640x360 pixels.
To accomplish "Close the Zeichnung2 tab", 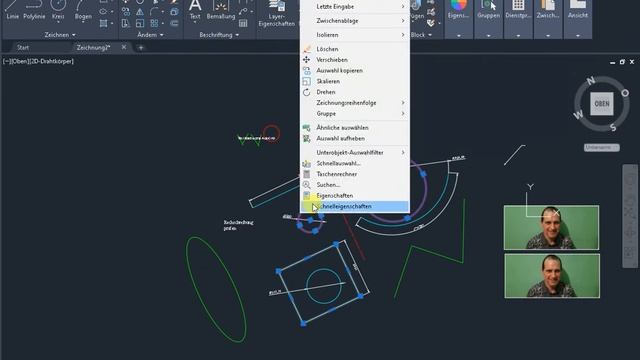I will (124, 47).
